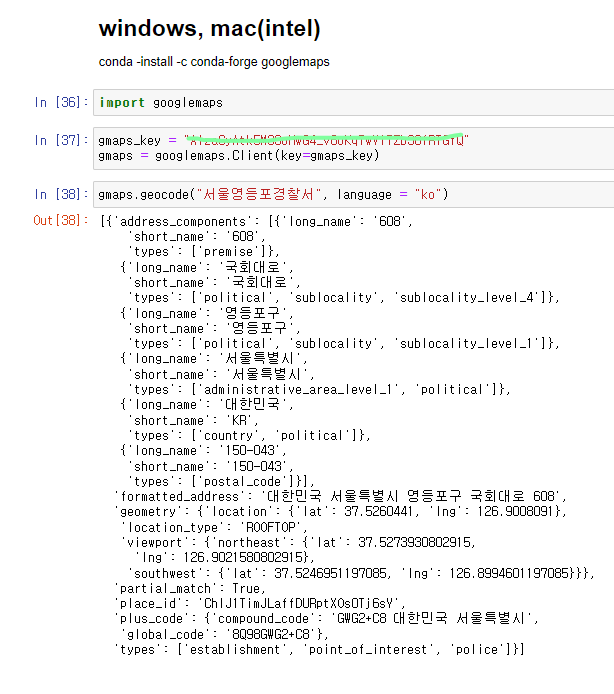Click the Out[38] output prompt
Viewport: 614px width, 694px height.
point(61,220)
